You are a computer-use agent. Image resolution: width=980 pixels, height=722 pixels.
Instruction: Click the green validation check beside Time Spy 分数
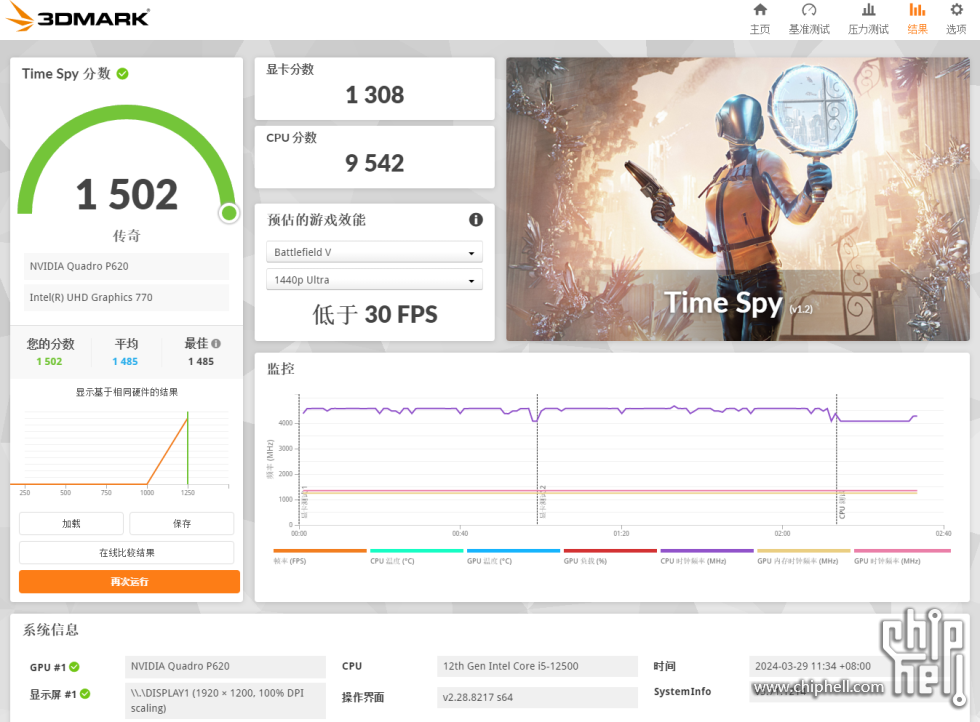coord(122,74)
